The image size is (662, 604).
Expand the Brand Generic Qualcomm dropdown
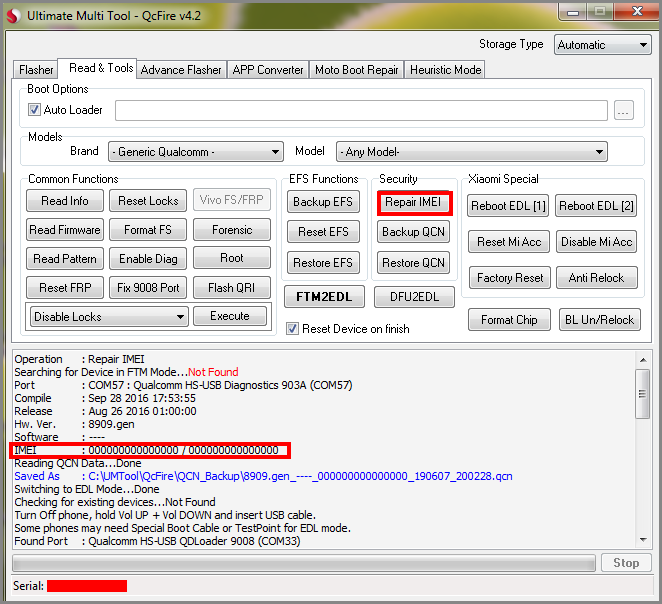[195, 152]
